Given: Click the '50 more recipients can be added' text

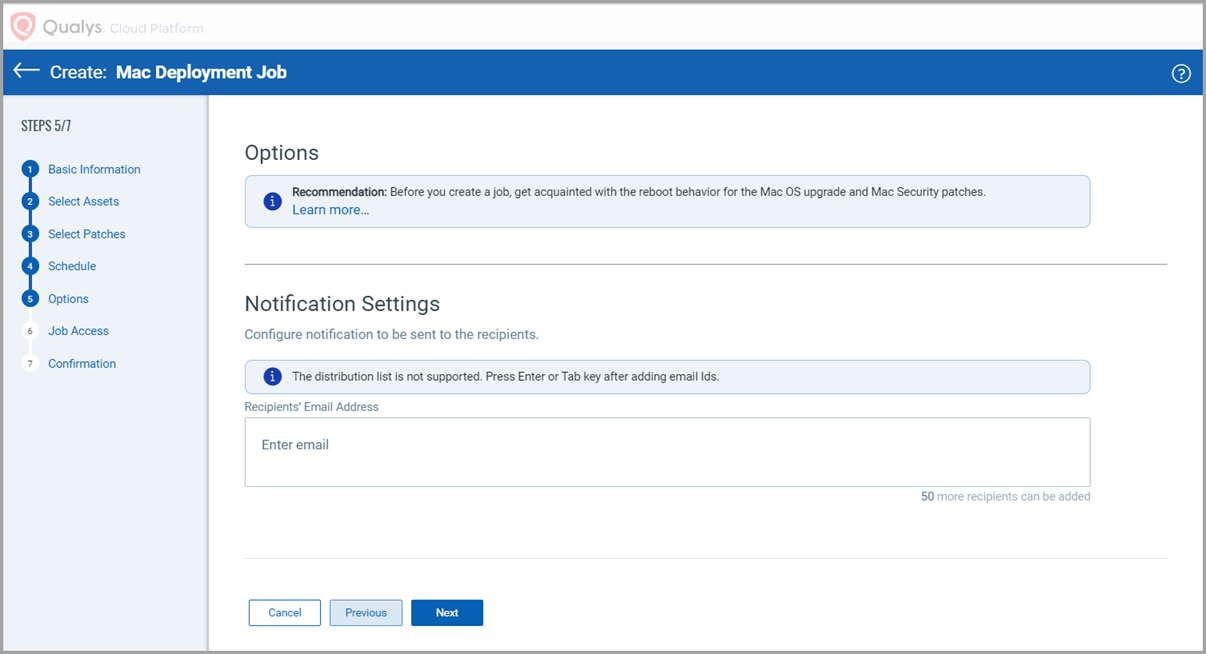Looking at the screenshot, I should click(1005, 496).
